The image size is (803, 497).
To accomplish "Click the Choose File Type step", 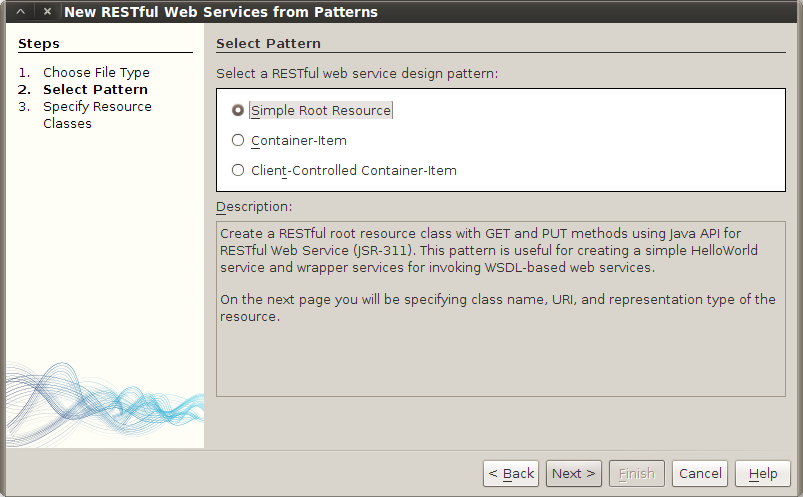I will 96,73.
